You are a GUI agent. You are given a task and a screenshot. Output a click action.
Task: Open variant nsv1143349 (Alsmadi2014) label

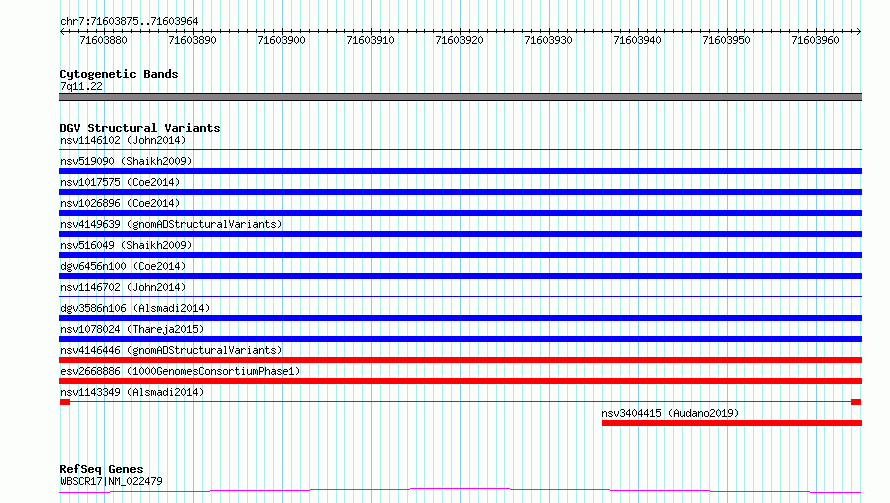click(x=132, y=392)
